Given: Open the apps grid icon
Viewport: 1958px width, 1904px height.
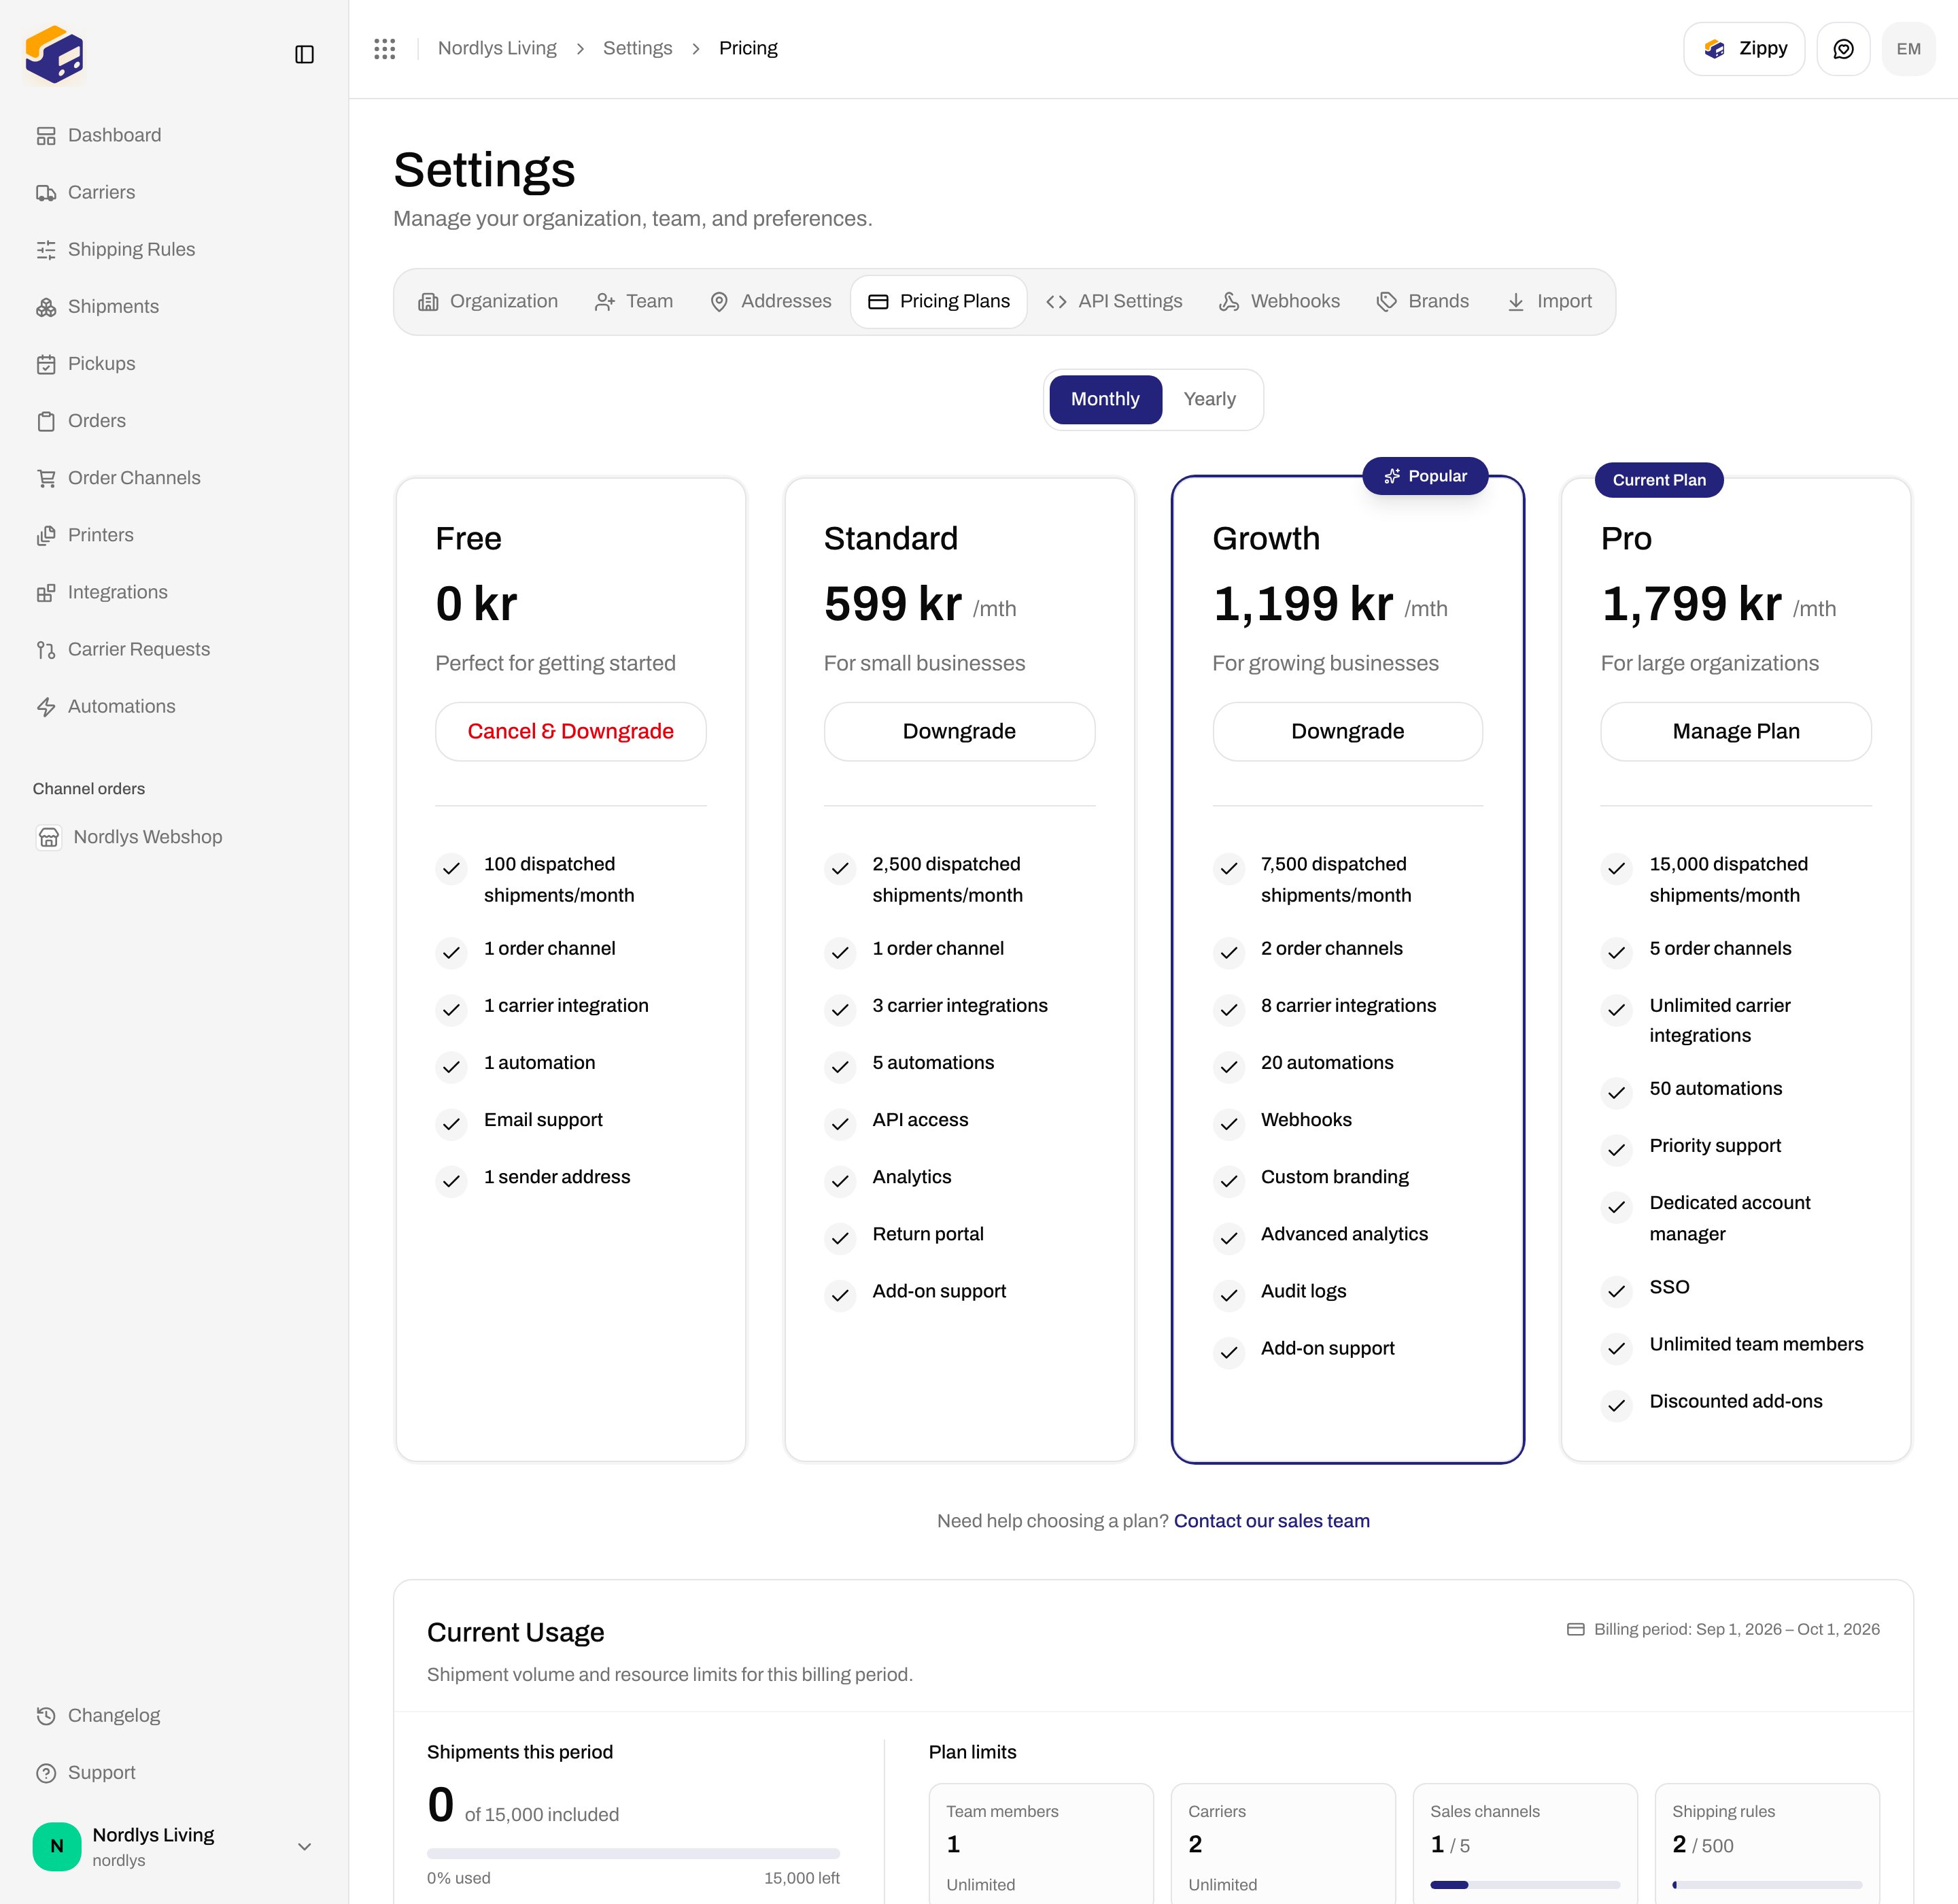Looking at the screenshot, I should coord(385,48).
